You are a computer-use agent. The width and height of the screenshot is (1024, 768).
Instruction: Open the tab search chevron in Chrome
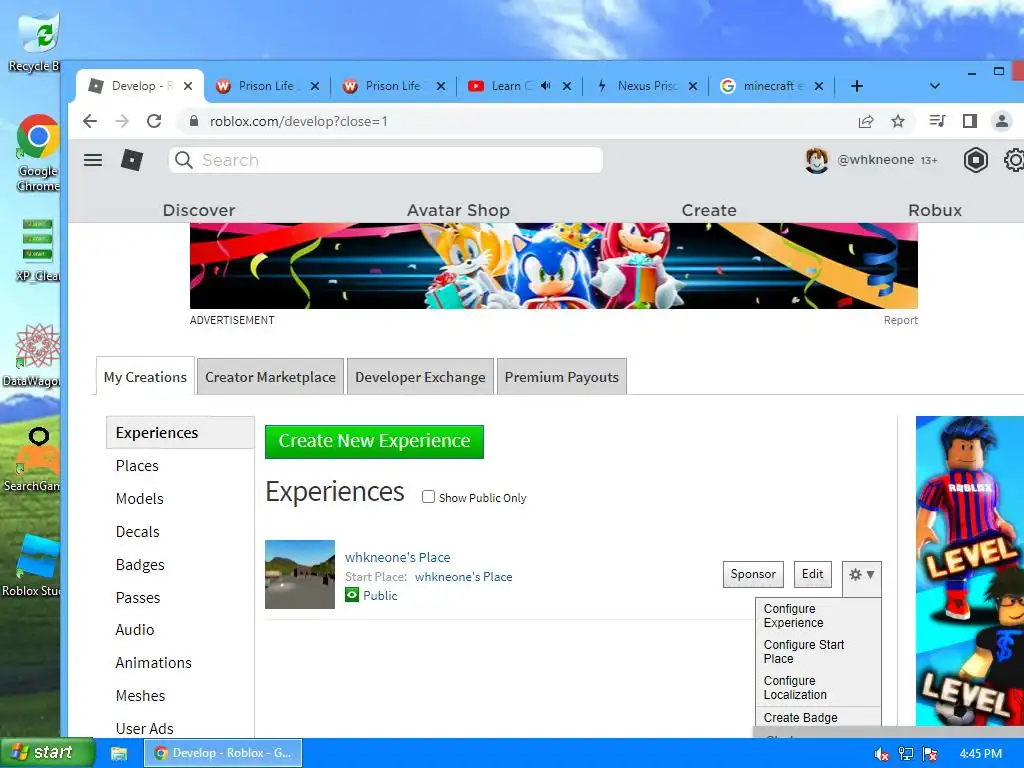935,86
